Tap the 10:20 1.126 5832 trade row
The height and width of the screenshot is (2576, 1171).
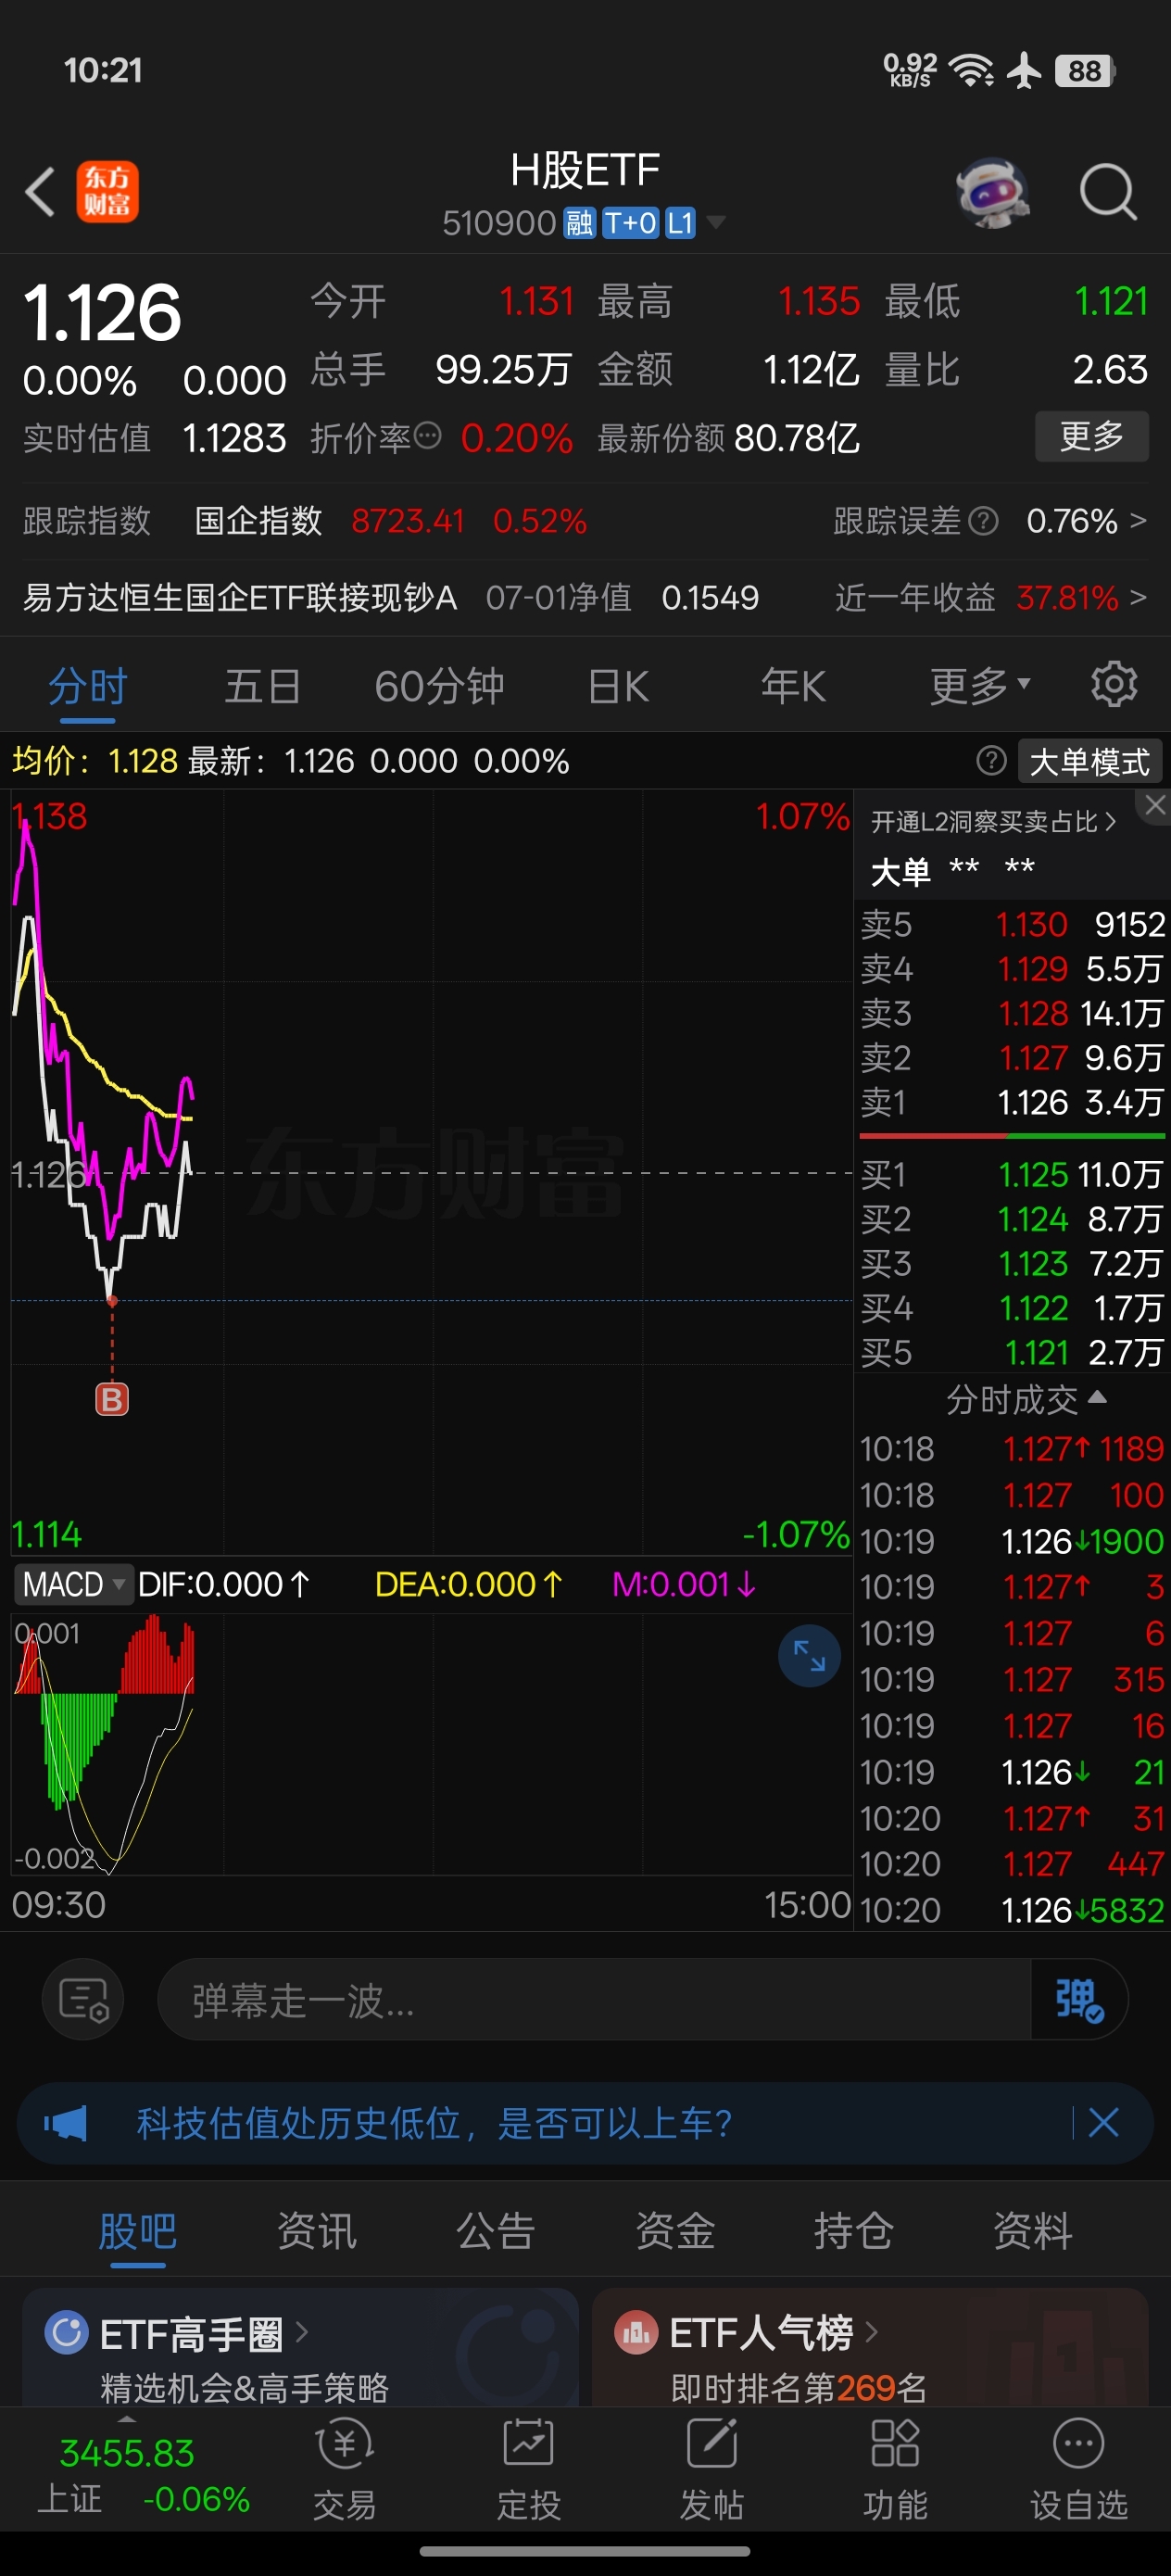tap(1012, 1910)
